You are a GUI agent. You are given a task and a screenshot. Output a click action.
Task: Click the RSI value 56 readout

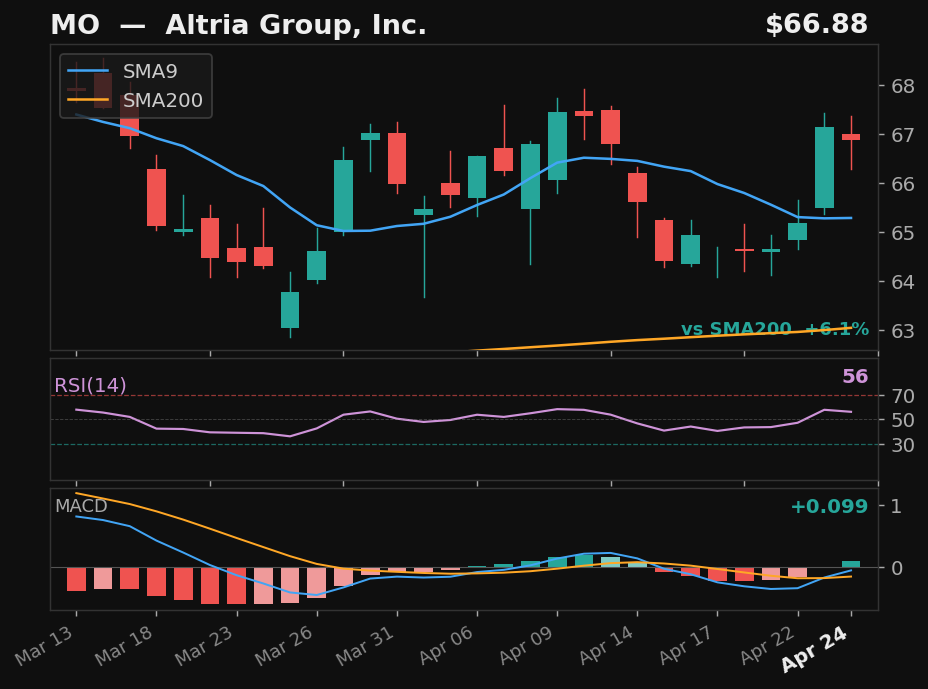tap(854, 378)
